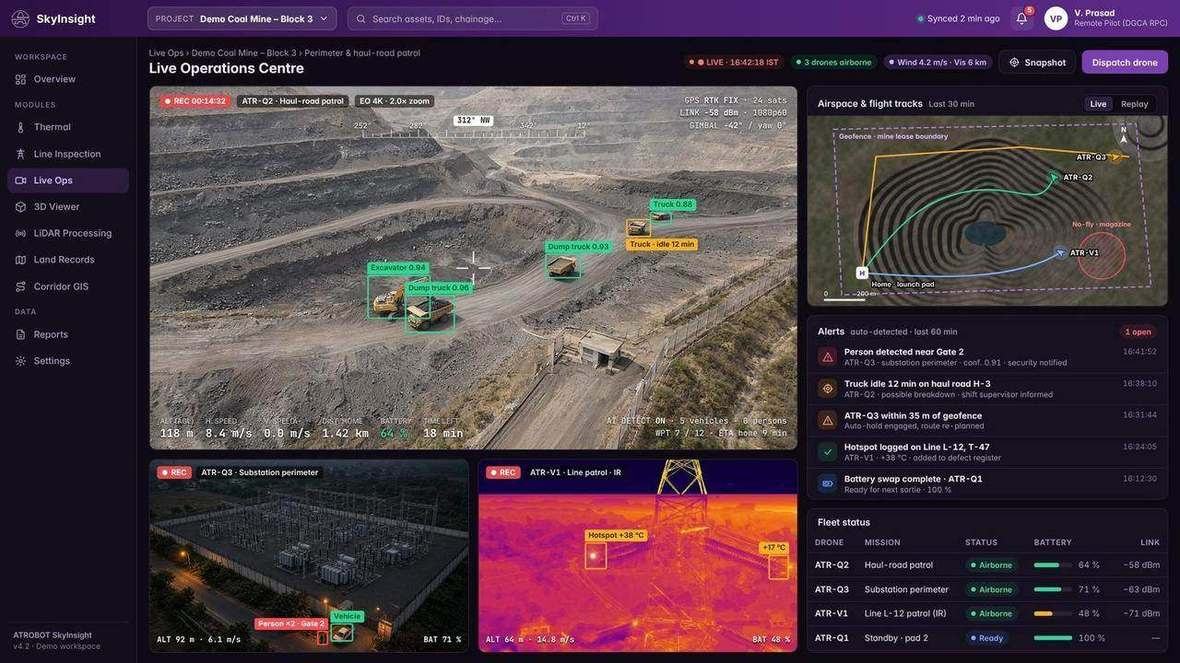Click the ATR-V1 battery bar
The image size is (1180, 663).
(1053, 614)
